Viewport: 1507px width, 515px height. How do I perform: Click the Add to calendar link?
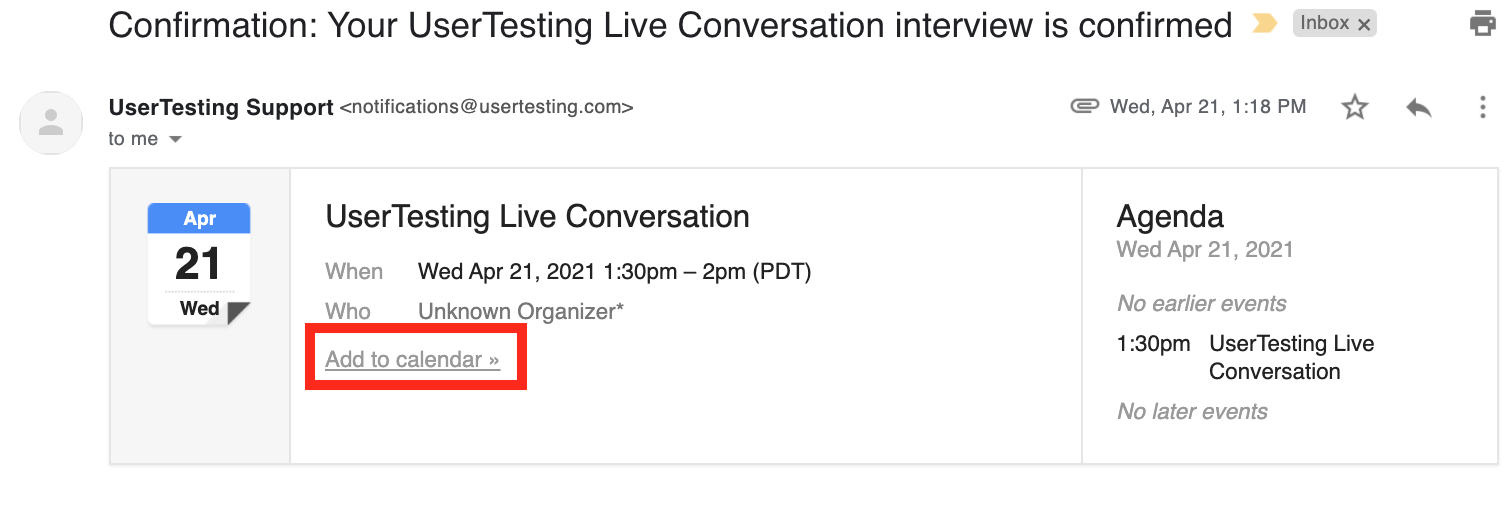[x=413, y=359]
